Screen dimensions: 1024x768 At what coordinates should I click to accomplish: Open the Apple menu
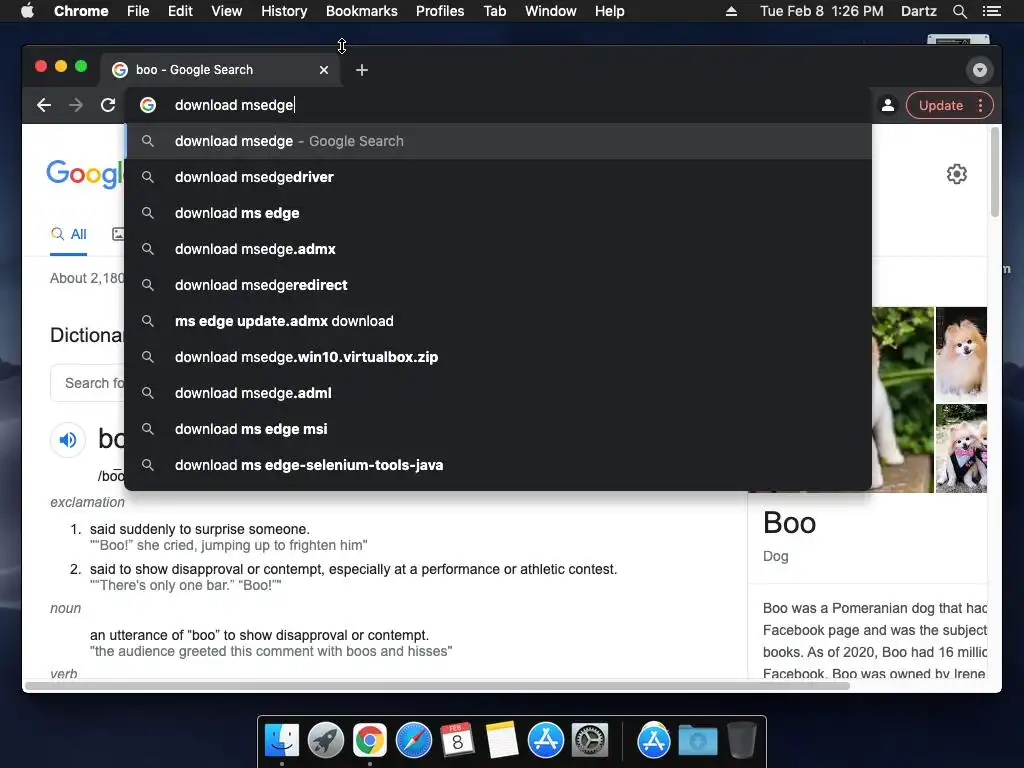[27, 11]
